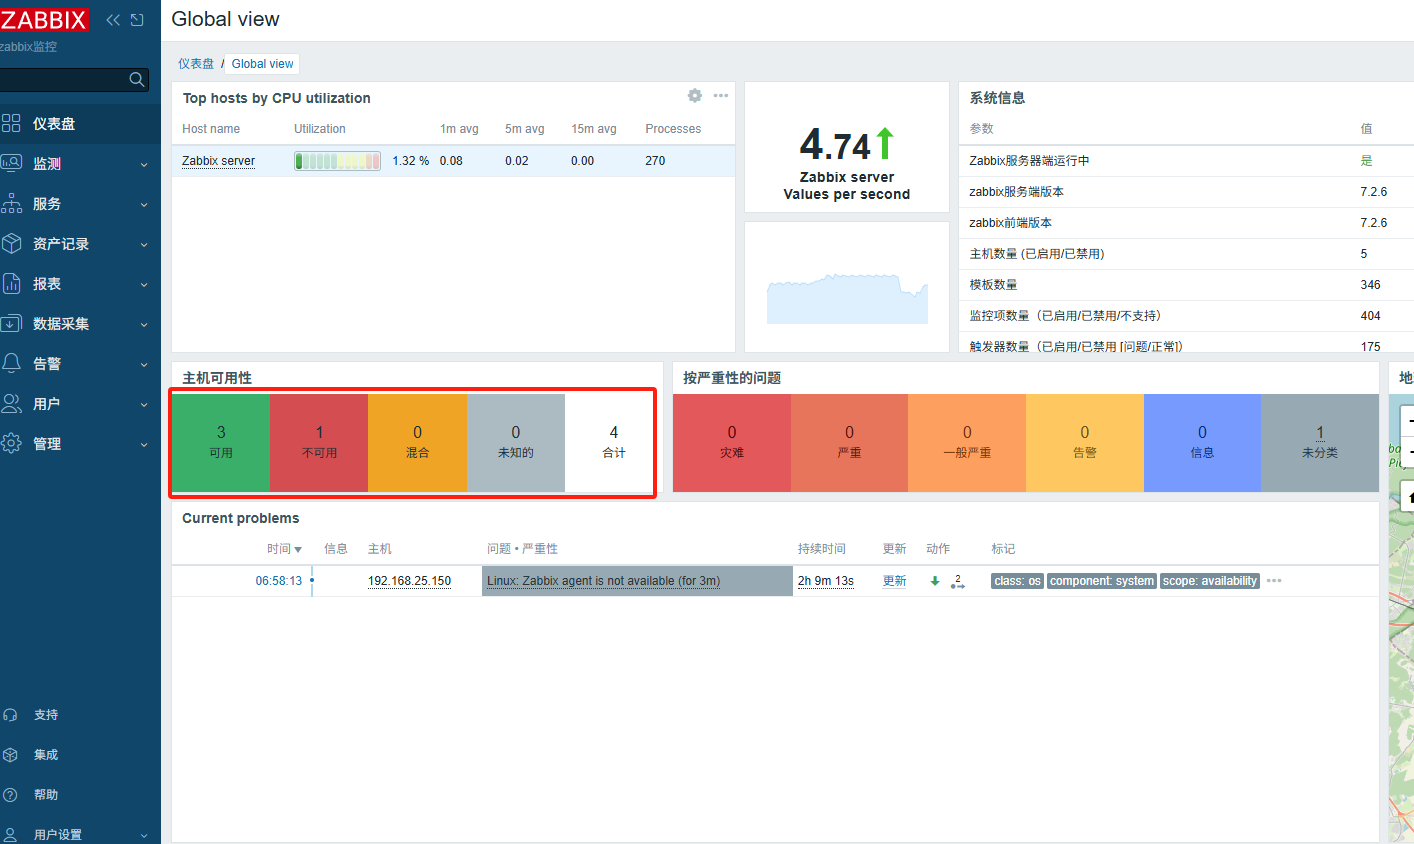The width and height of the screenshot is (1414, 844).
Task: Click the 数据采集 data collection icon
Action: [11, 323]
